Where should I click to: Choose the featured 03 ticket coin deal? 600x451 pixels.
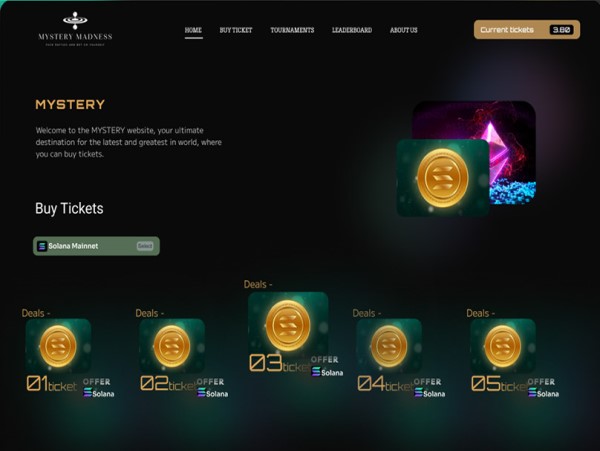click(288, 325)
